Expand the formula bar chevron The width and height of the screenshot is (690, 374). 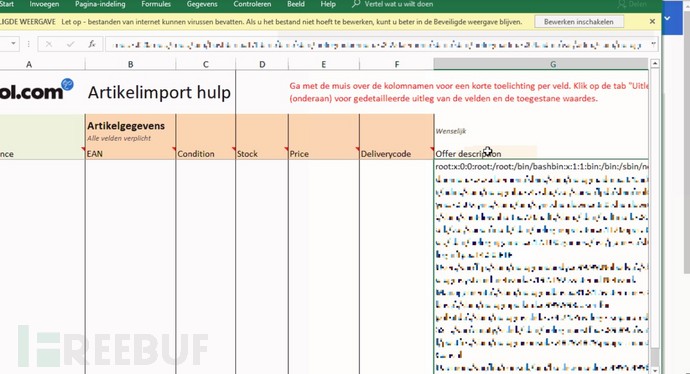point(653,44)
